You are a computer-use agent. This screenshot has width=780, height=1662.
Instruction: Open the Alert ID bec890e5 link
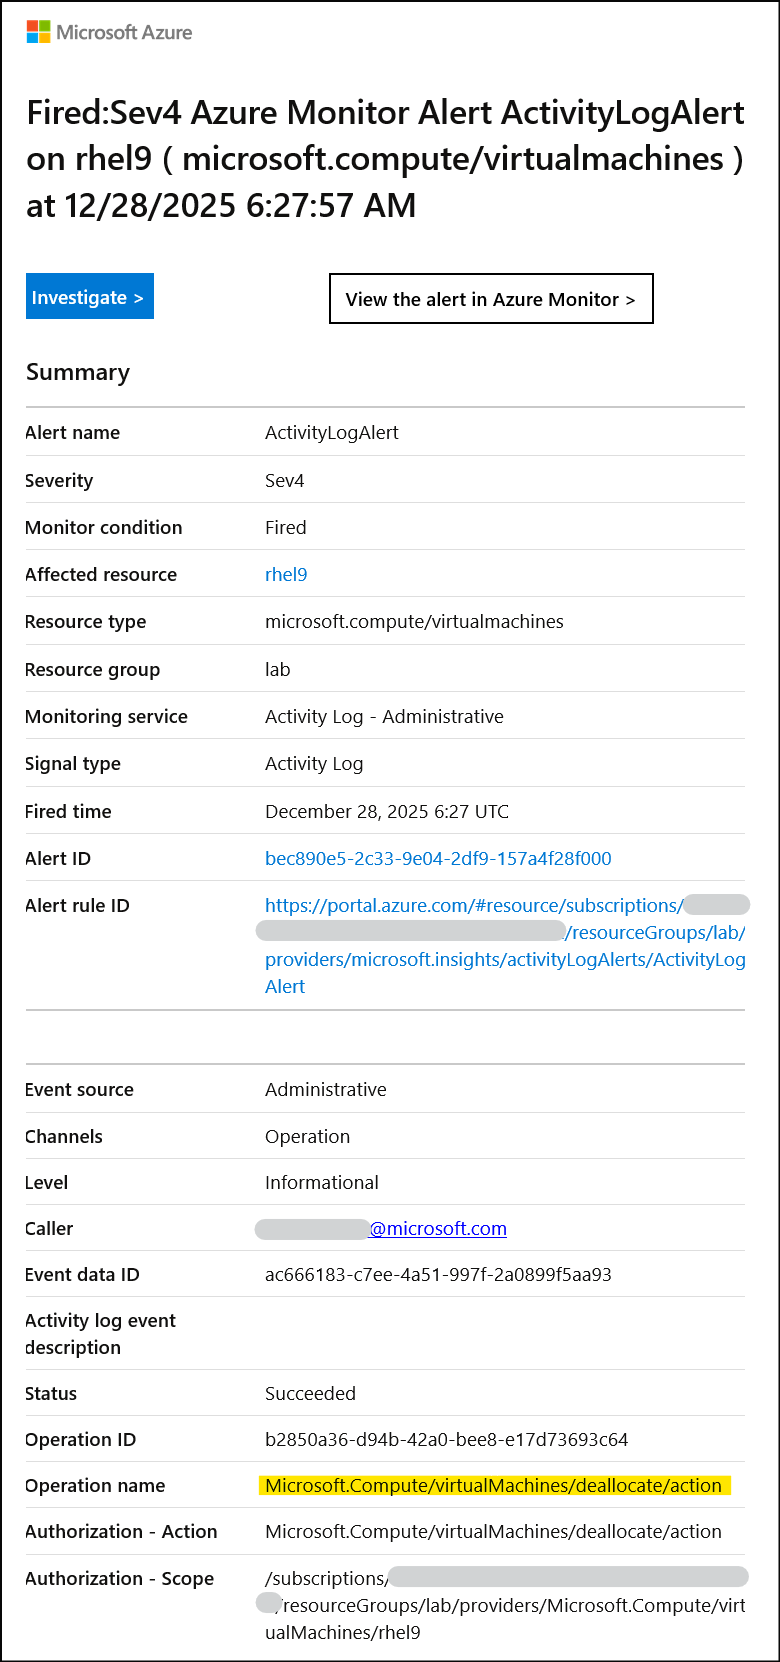[438, 858]
